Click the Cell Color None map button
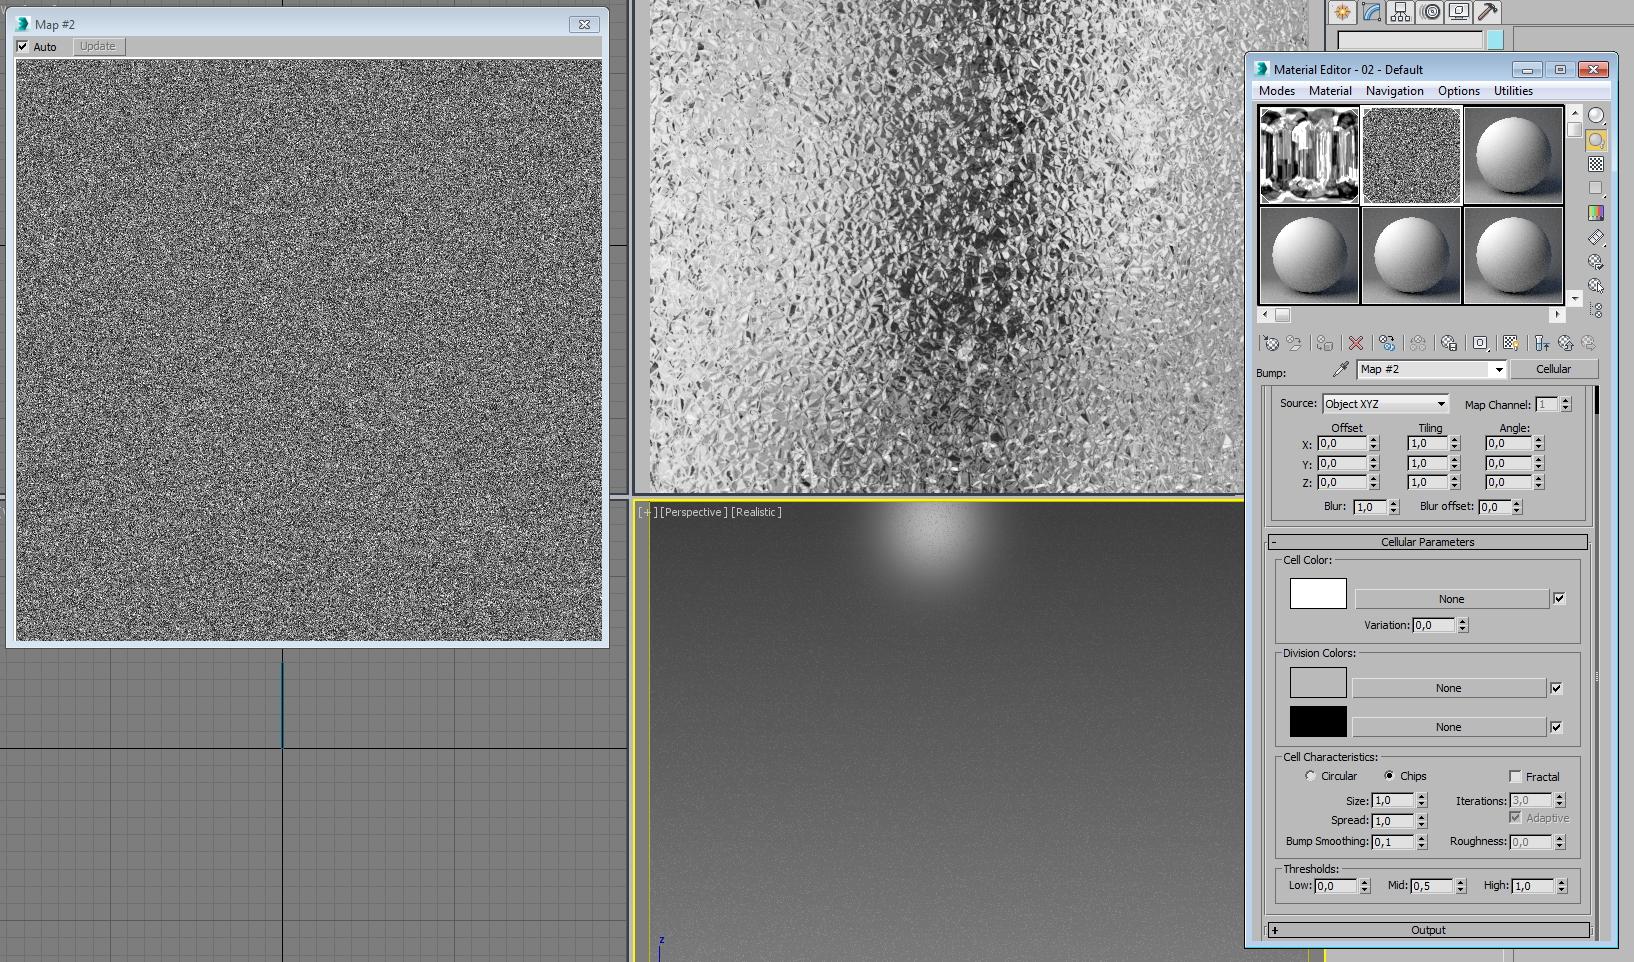This screenshot has width=1634, height=962. tap(1451, 599)
